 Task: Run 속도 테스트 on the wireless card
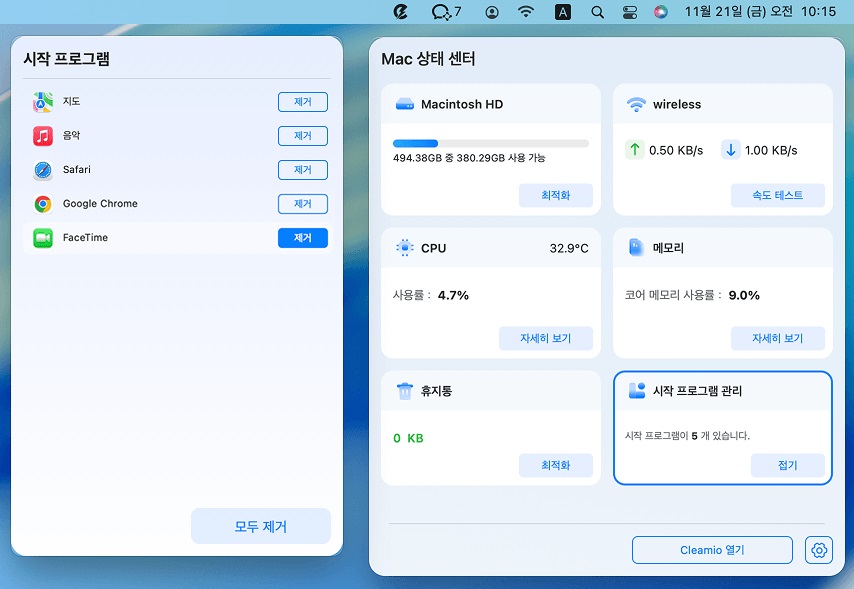[x=777, y=195]
